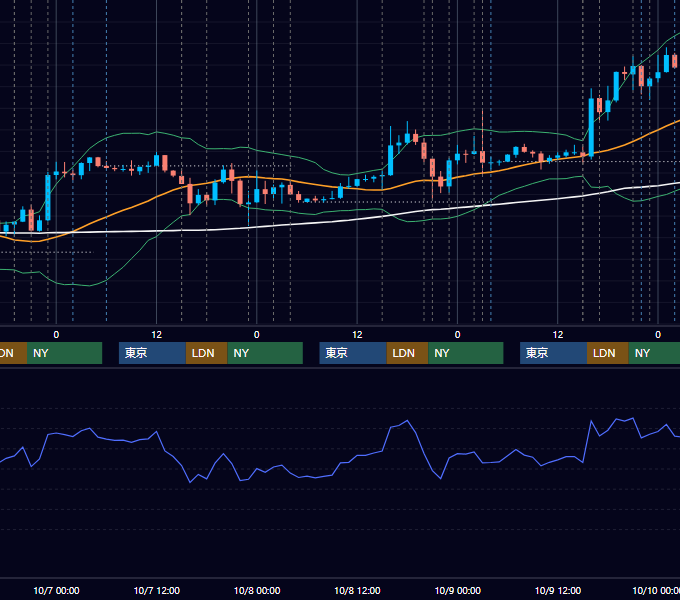
Task: Click the red long-wick candle after 10/9 00:00
Action: click(x=482, y=157)
